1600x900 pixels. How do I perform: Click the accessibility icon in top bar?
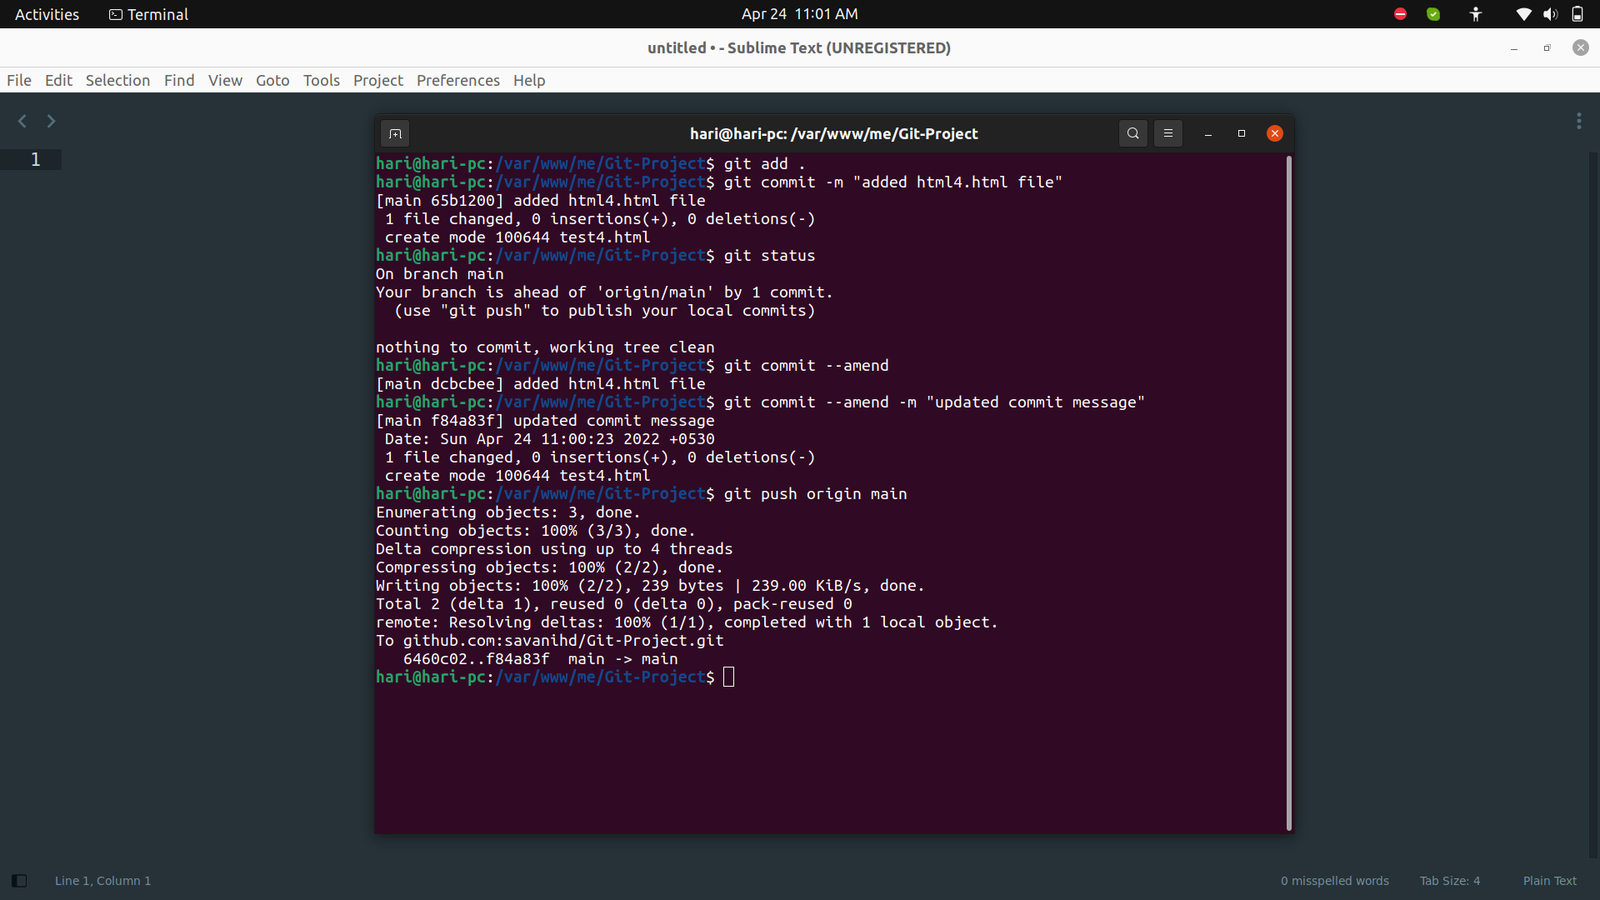(x=1475, y=14)
